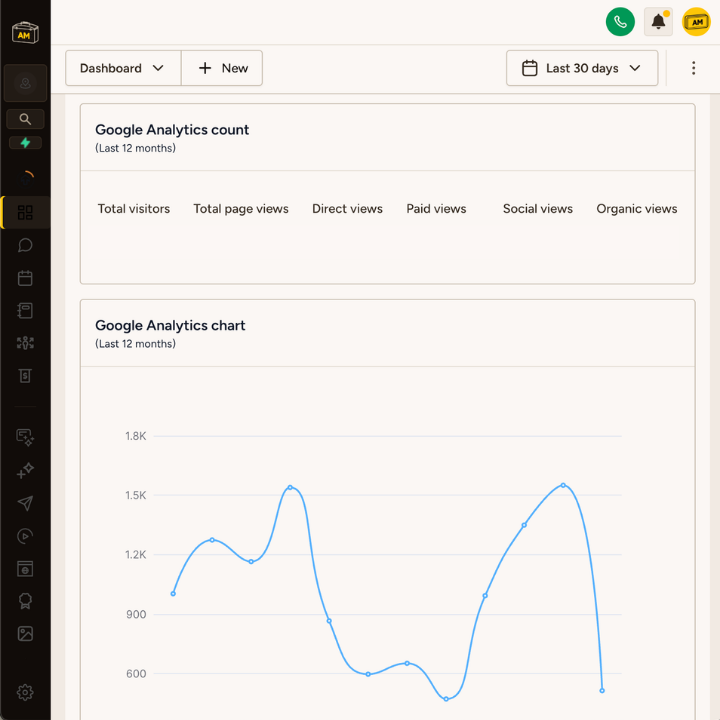Open the sidebar search magnifier
Image resolution: width=720 pixels, height=720 pixels.
click(25, 119)
